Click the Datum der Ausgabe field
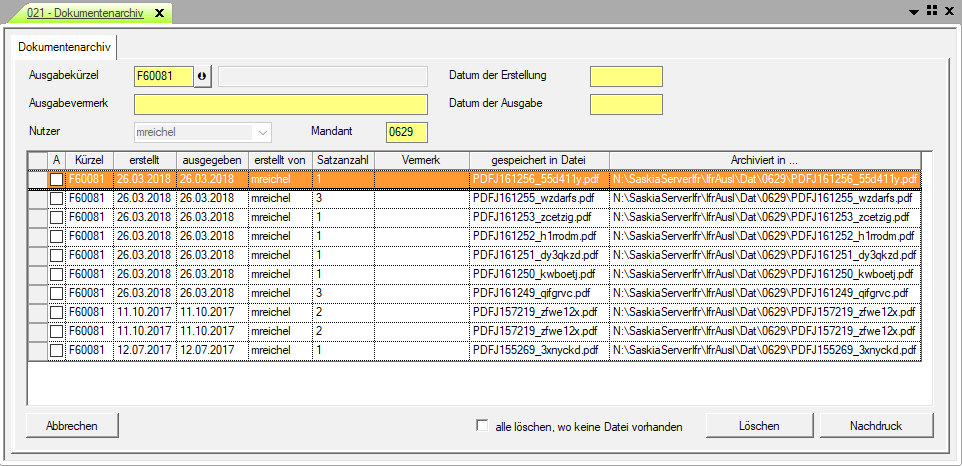Image resolution: width=962 pixels, height=466 pixels. point(626,105)
